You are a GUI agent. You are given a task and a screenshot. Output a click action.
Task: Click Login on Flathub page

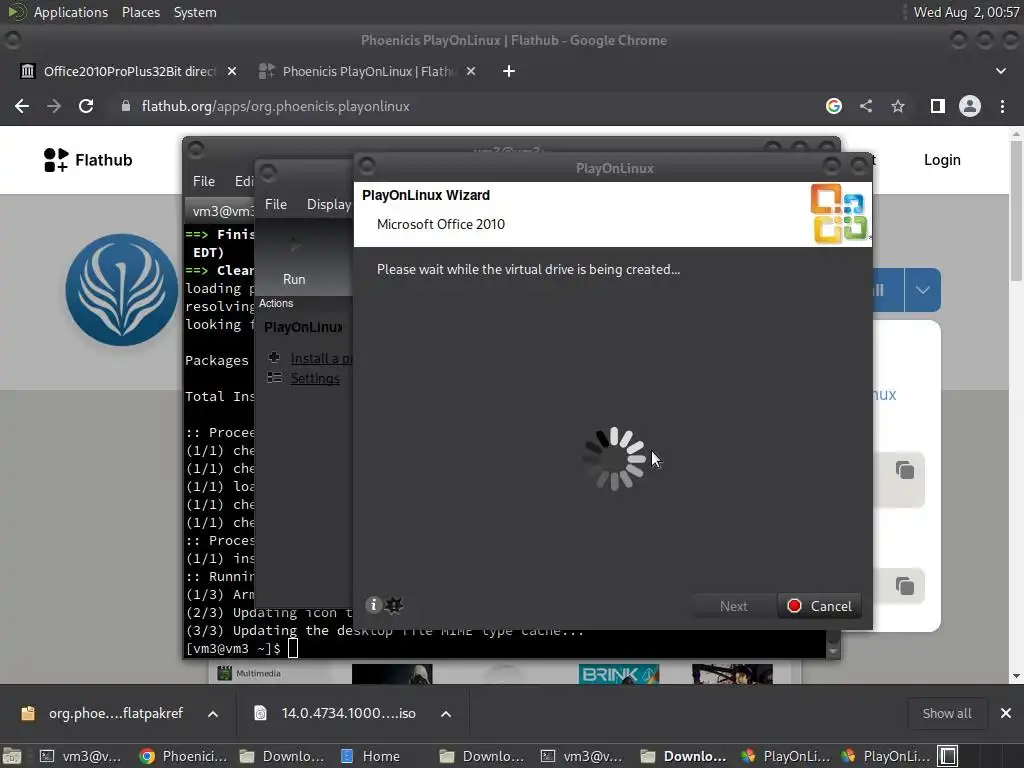(x=942, y=160)
